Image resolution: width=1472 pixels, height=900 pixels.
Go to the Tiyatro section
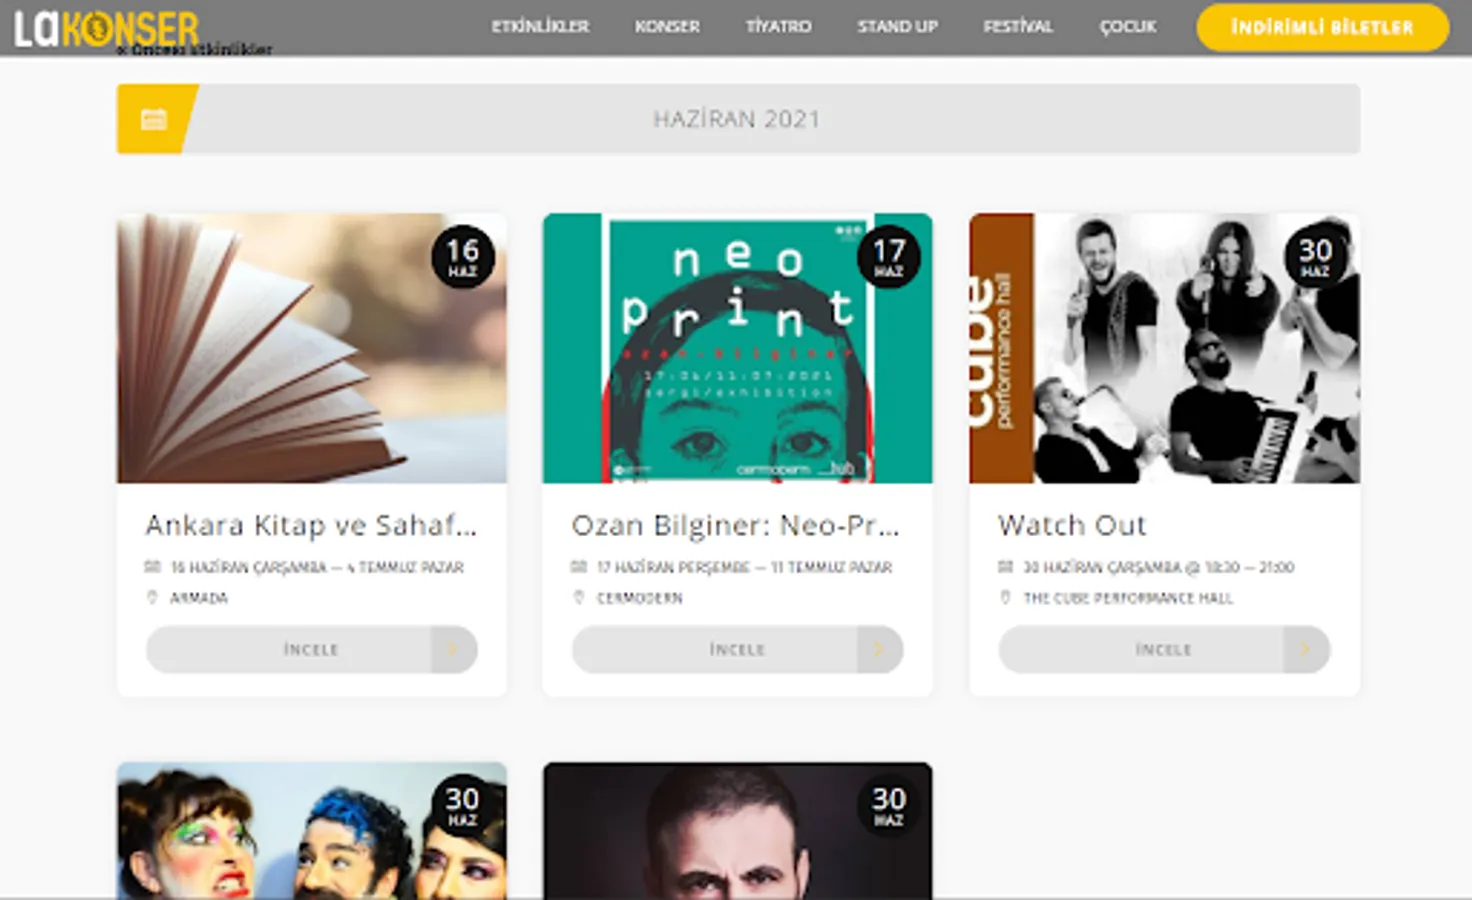click(x=778, y=26)
